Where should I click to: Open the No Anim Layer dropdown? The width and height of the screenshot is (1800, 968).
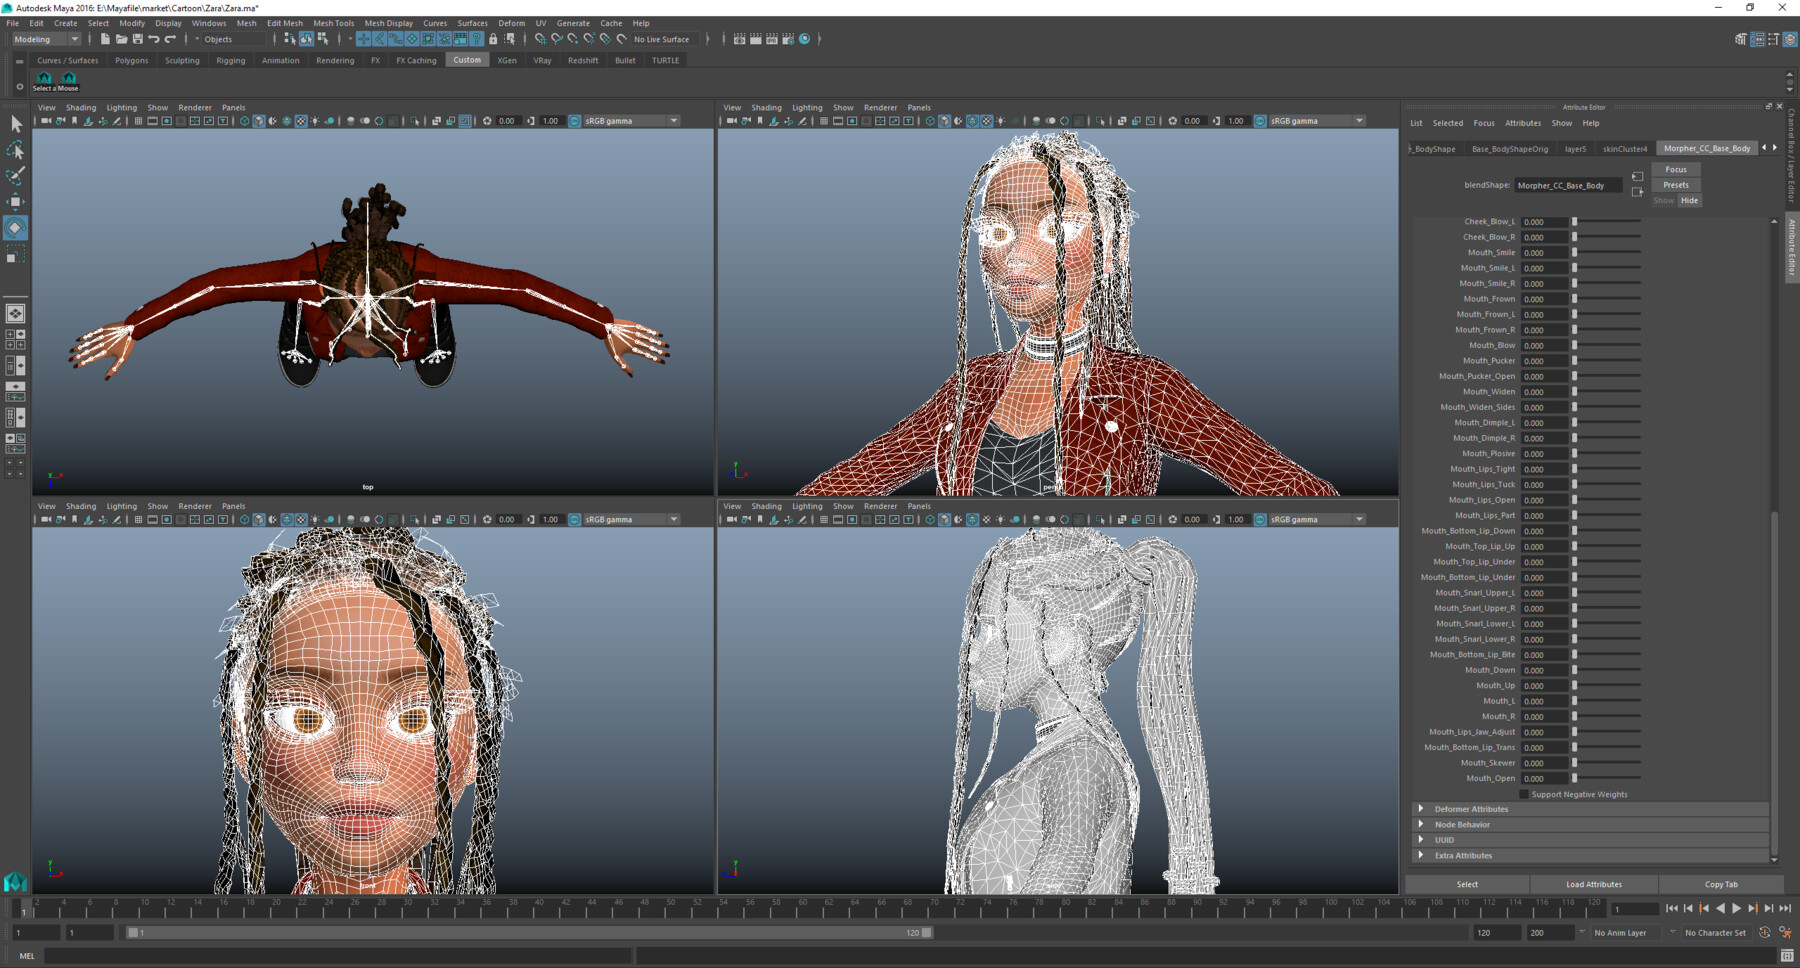pos(1628,933)
